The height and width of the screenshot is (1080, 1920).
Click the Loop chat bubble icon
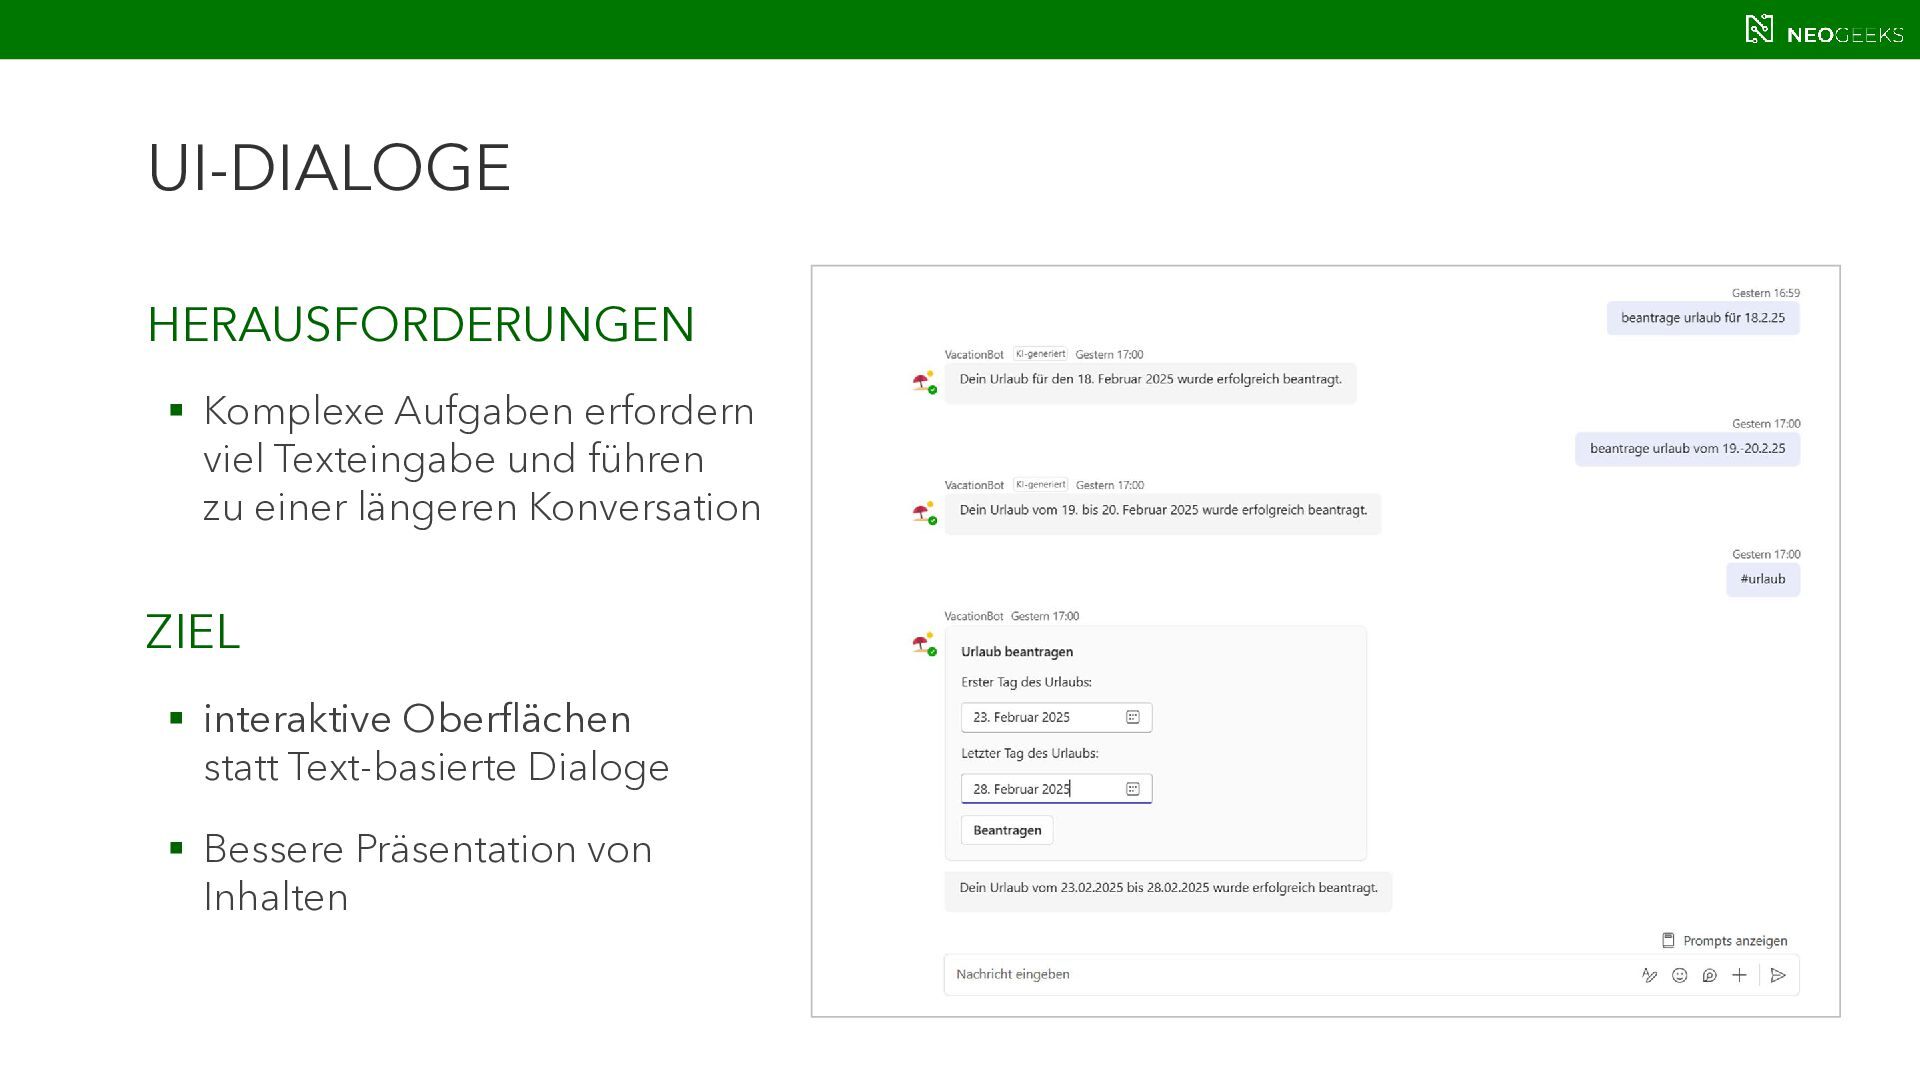[x=1710, y=975]
